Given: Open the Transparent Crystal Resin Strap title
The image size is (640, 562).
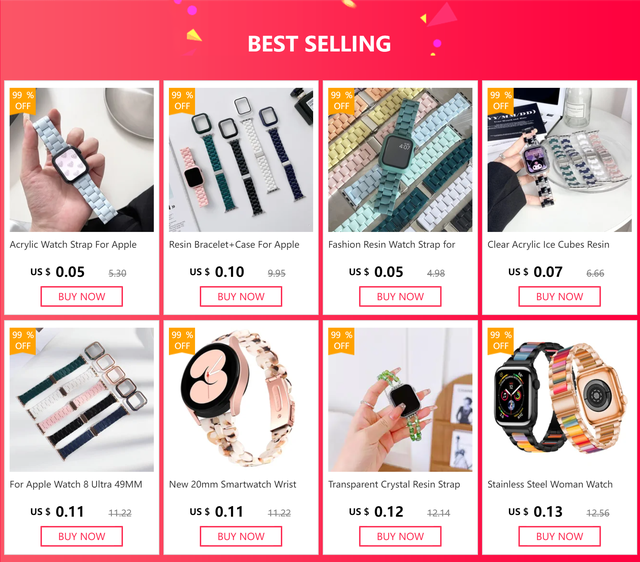Looking at the screenshot, I should [x=394, y=484].
